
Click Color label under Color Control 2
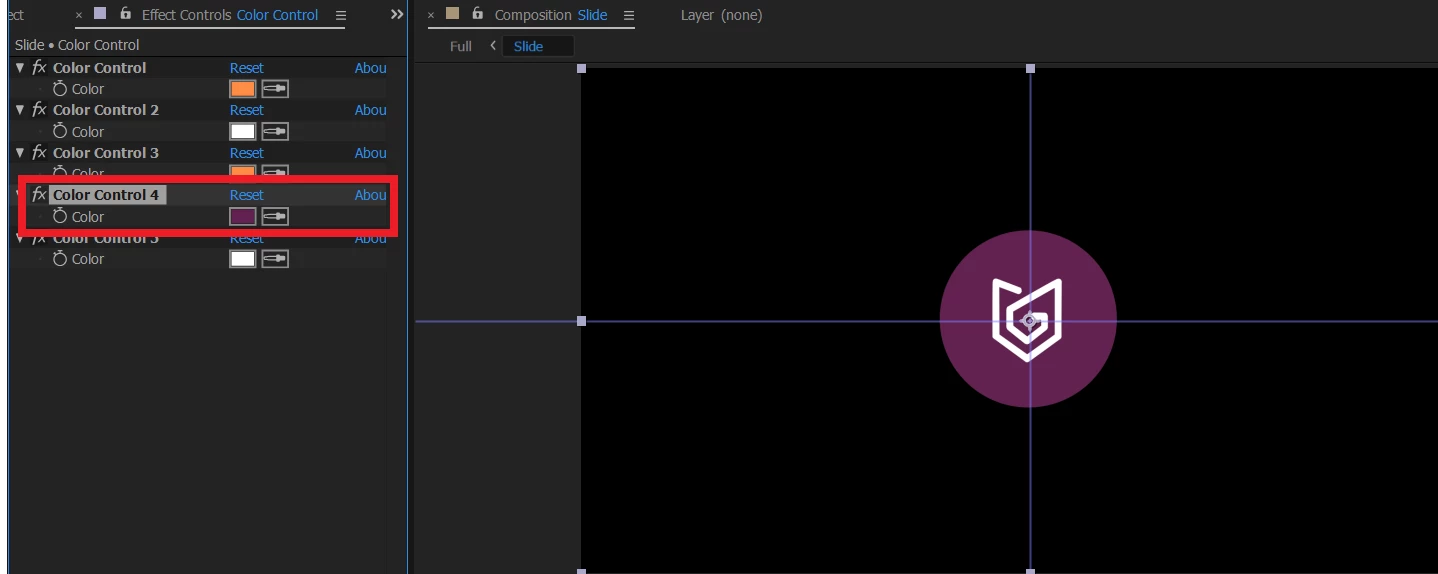click(88, 131)
